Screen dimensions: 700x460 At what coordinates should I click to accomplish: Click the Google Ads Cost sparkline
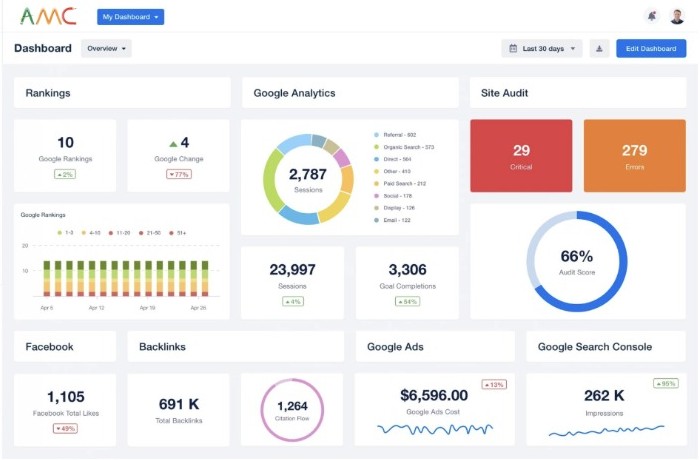pyautogui.click(x=435, y=429)
